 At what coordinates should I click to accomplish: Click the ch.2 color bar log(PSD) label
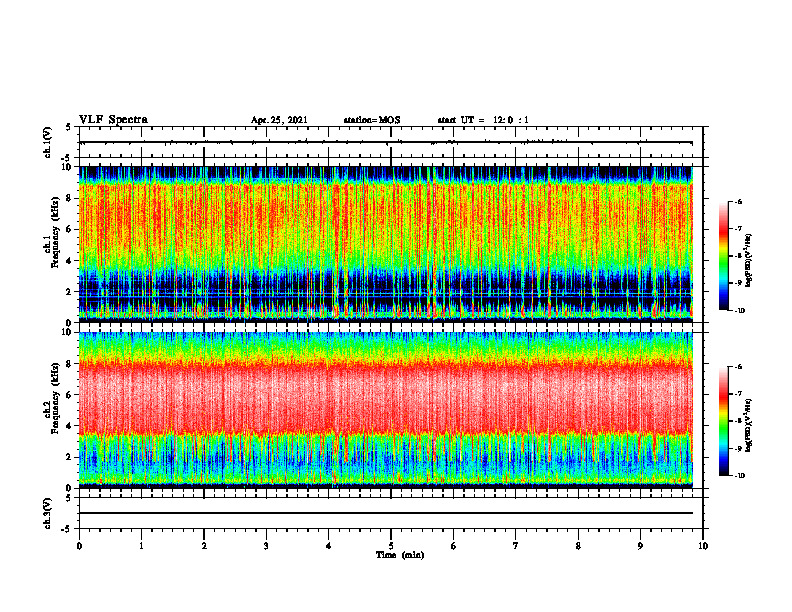748,425
